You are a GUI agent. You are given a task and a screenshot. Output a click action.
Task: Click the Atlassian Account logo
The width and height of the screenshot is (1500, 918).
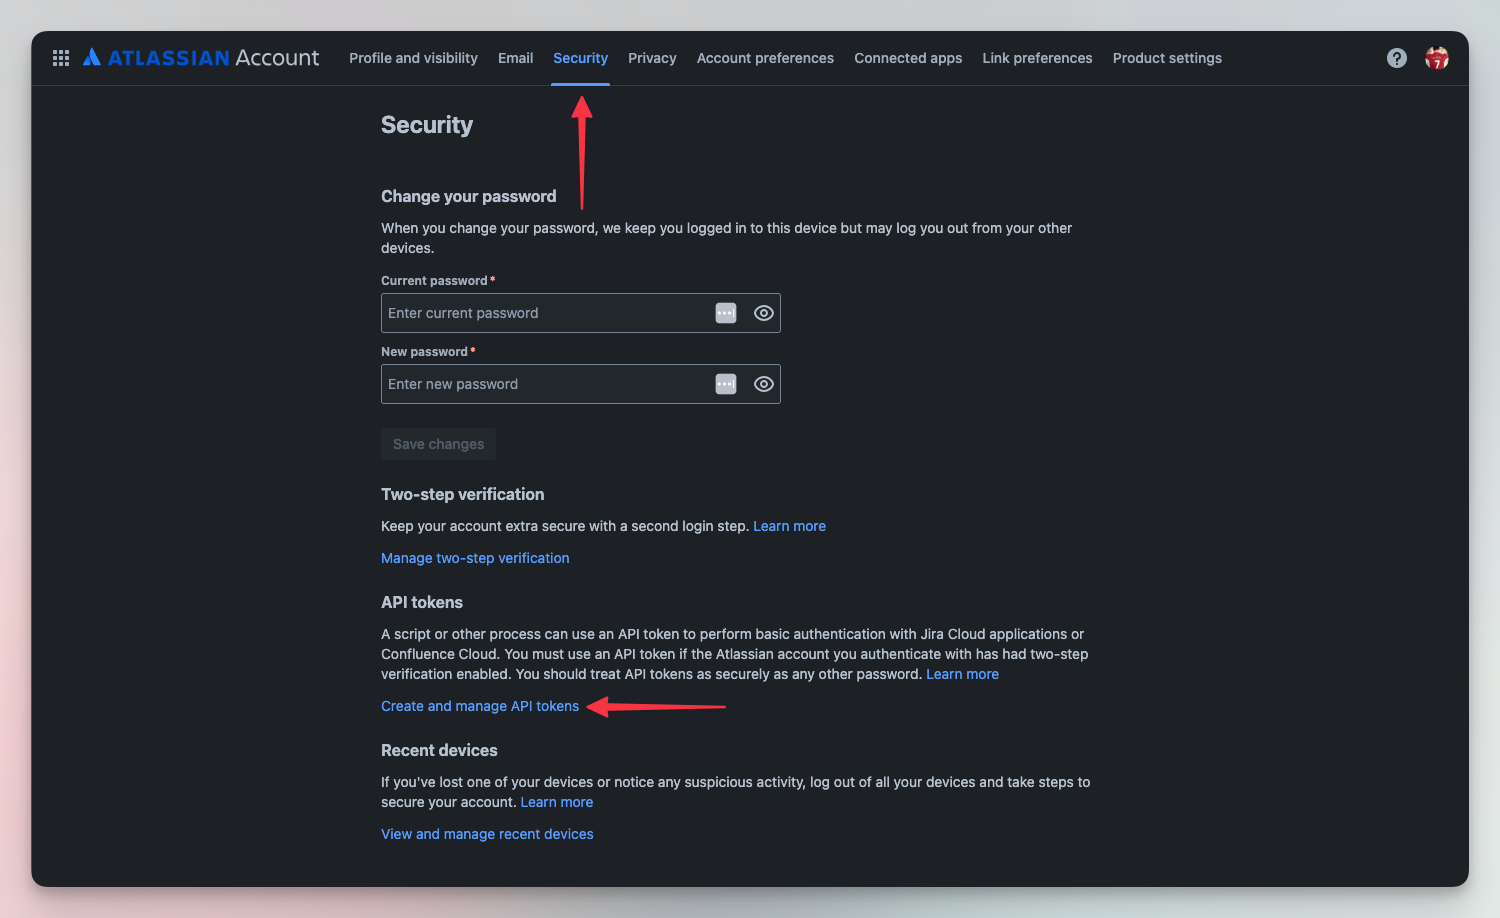click(x=201, y=58)
